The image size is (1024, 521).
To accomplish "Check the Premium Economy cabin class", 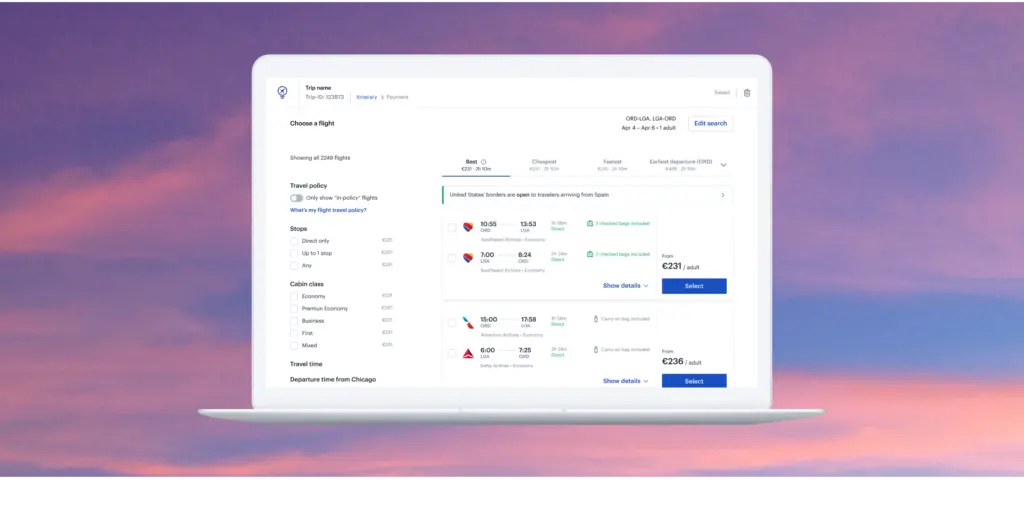I will (294, 309).
